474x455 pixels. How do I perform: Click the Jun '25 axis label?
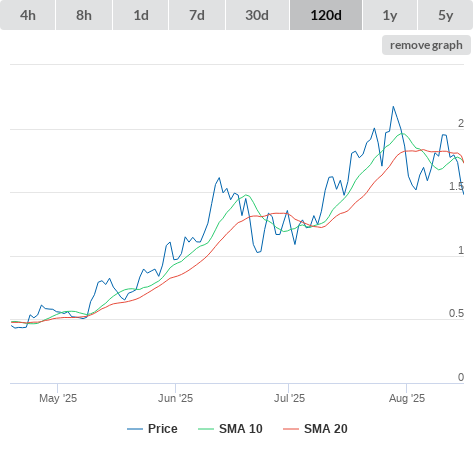point(176,398)
